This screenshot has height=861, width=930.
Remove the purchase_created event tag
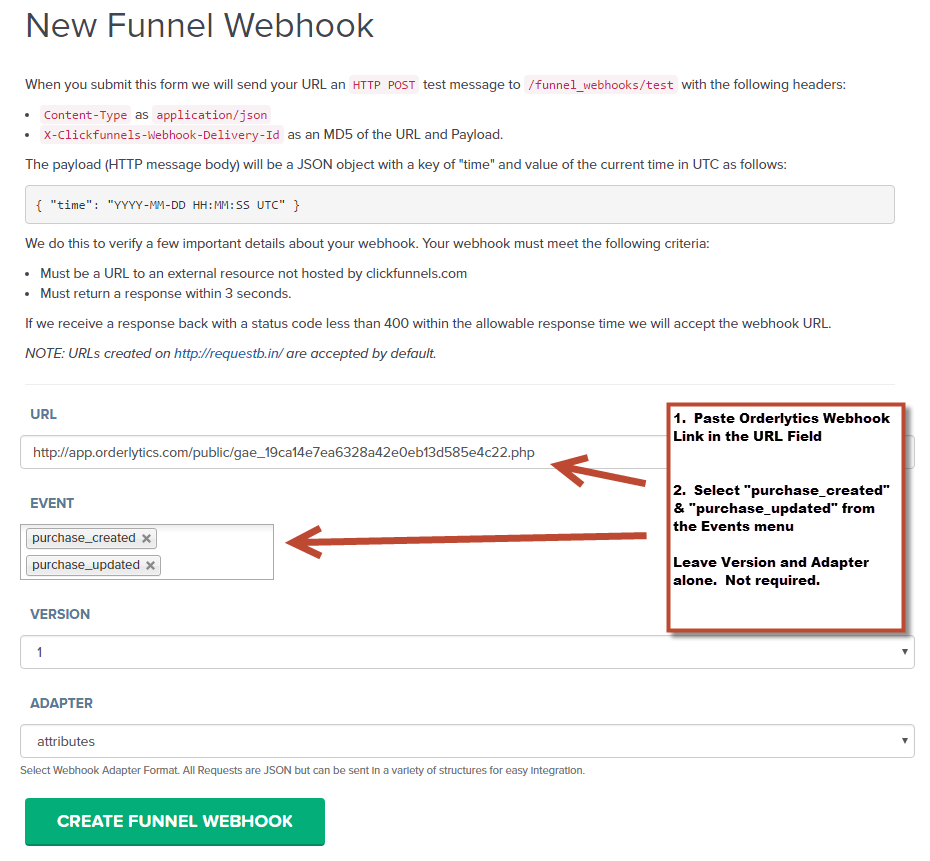[x=146, y=538]
